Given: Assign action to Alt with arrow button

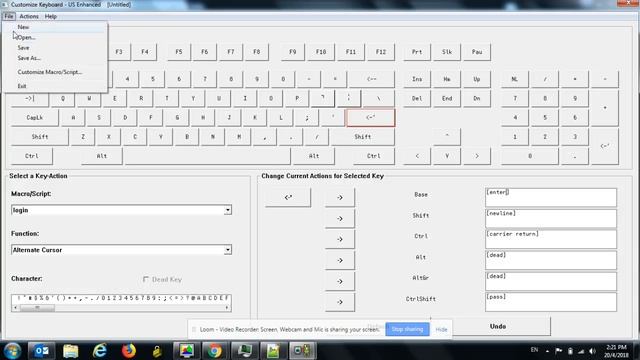Looking at the screenshot, I should (340, 260).
